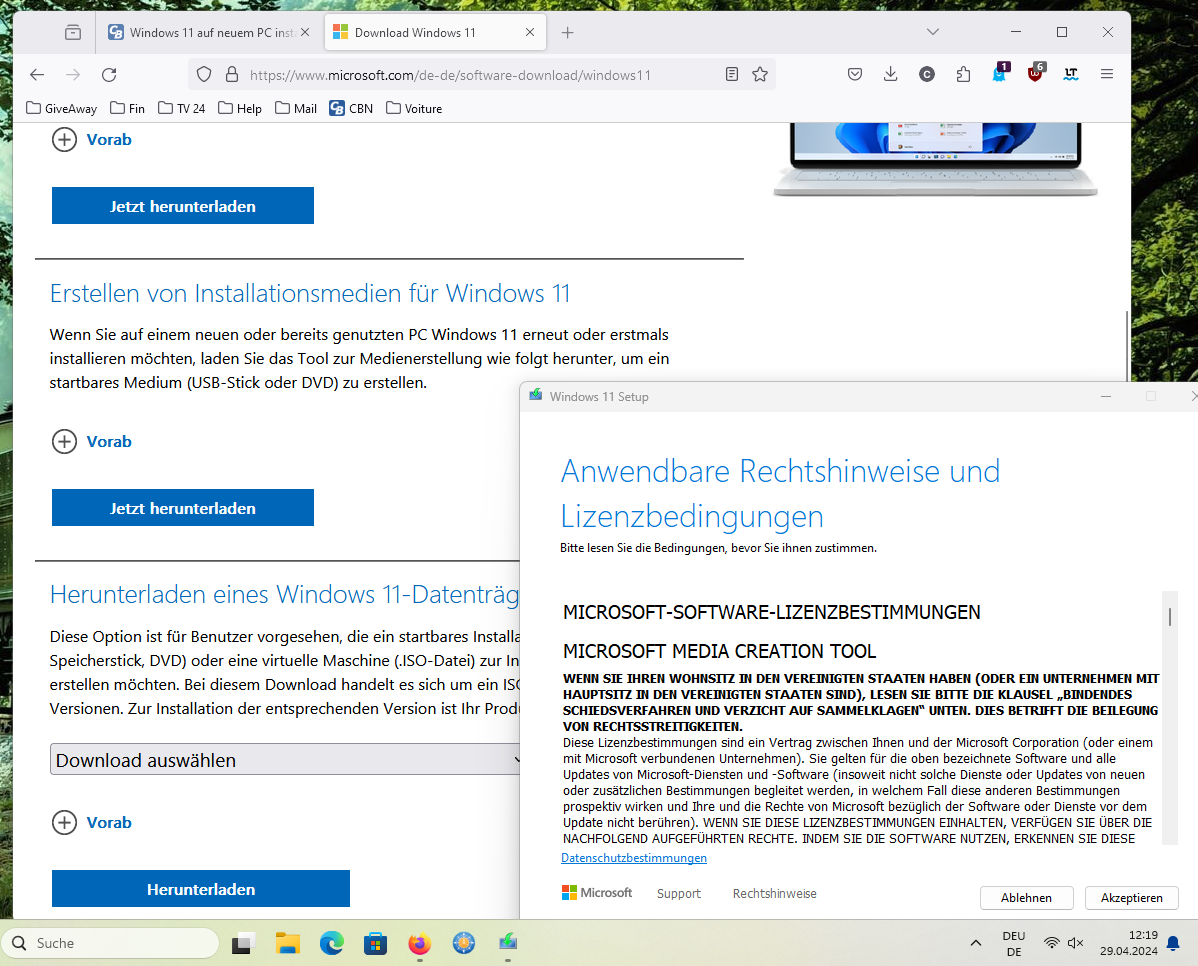This screenshot has width=1198, height=966.
Task: Open the 'Download auswählen' dropdown
Action: pyautogui.click(x=285, y=760)
